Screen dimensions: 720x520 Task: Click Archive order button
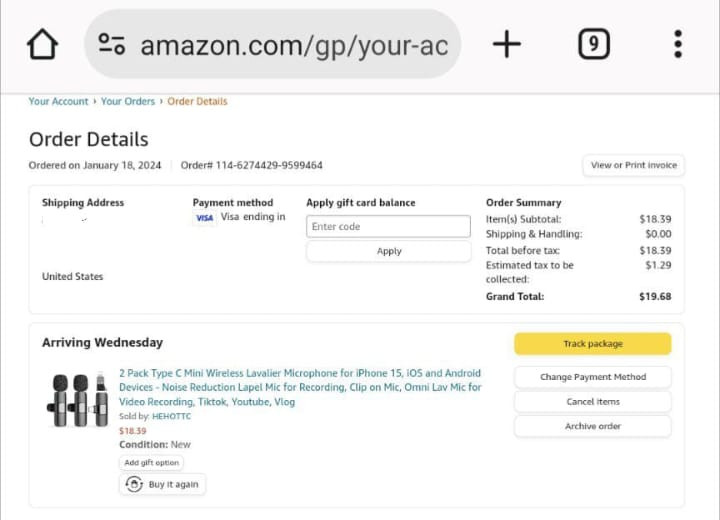pyautogui.click(x=592, y=426)
